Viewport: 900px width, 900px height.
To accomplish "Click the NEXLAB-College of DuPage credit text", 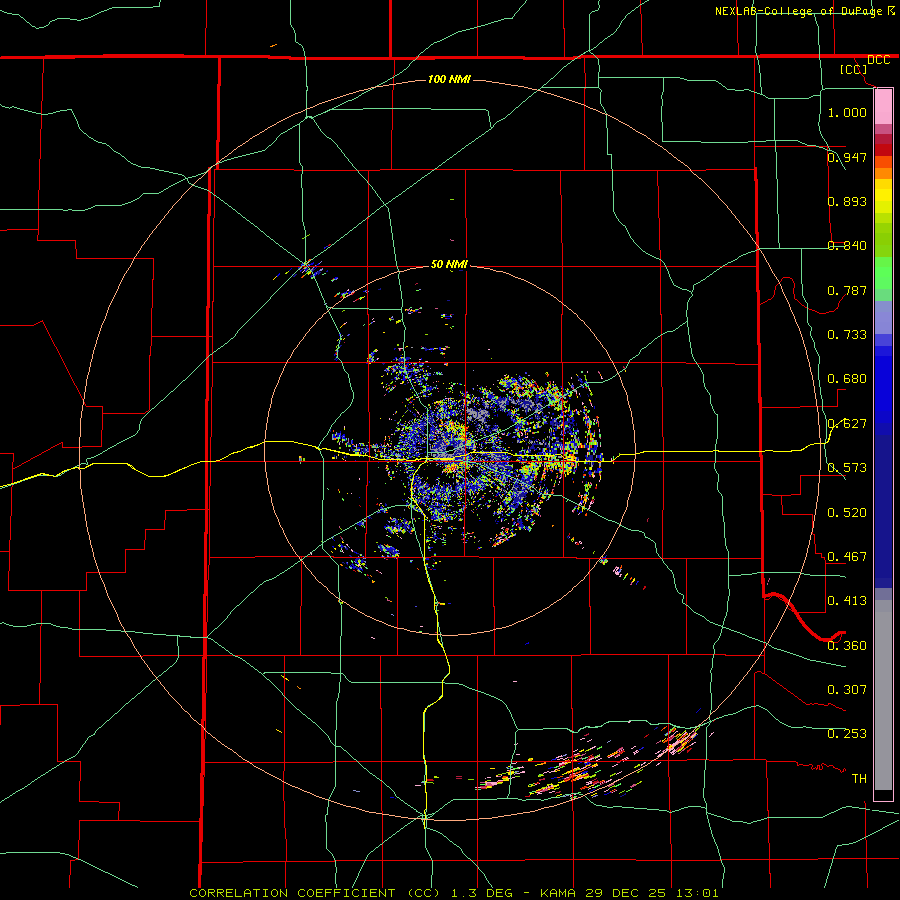I will coord(798,11).
